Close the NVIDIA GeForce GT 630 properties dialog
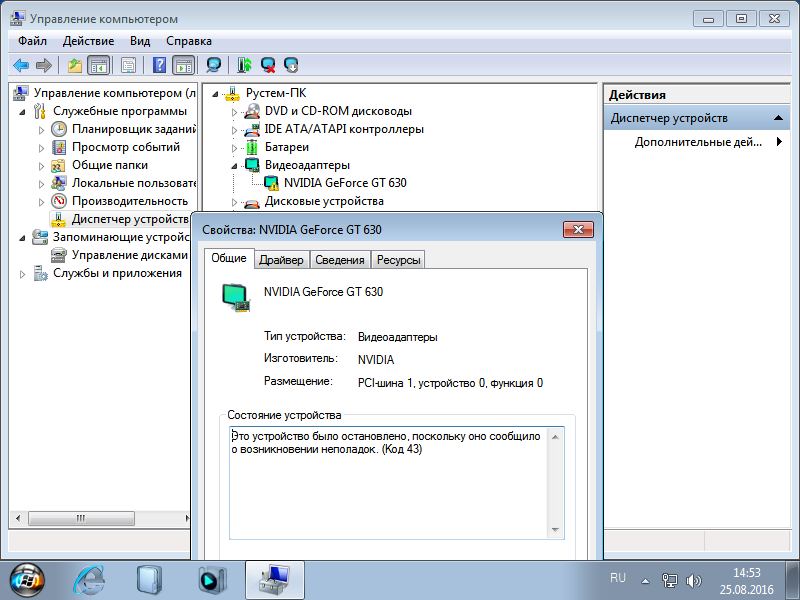 578,230
